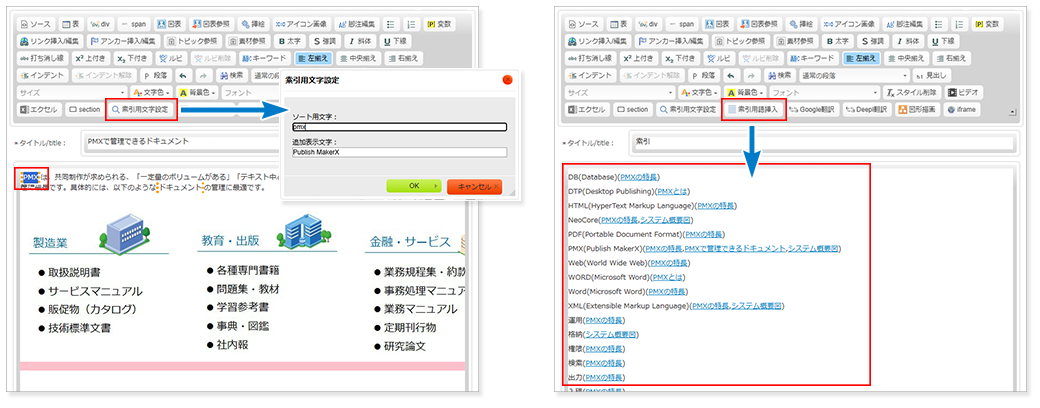Click the title field containing 索引
1040x408 pixels.
(x=822, y=143)
